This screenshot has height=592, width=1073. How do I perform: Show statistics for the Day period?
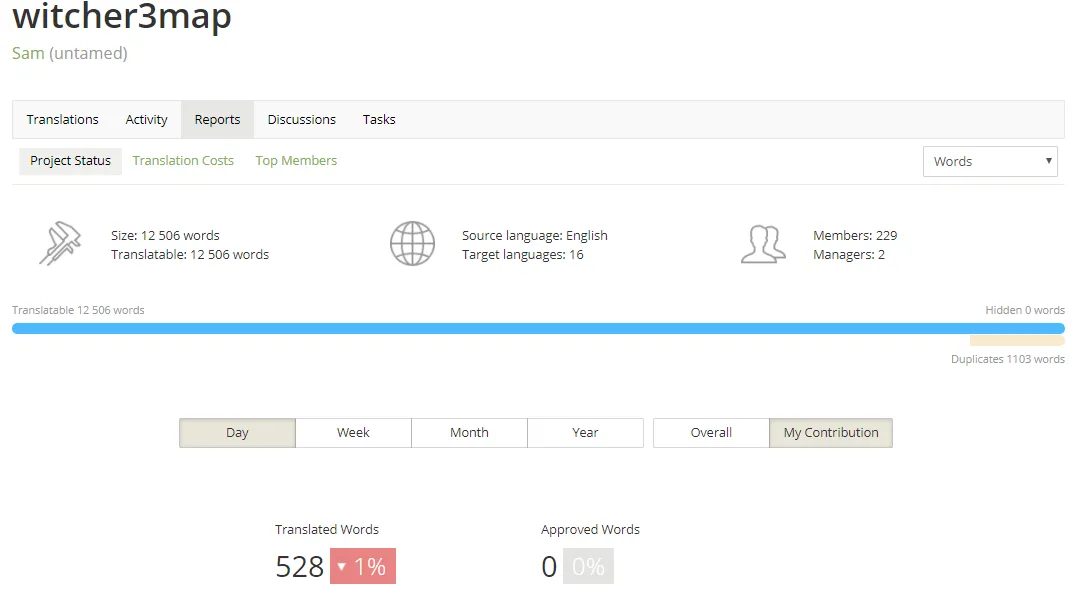[x=237, y=433]
